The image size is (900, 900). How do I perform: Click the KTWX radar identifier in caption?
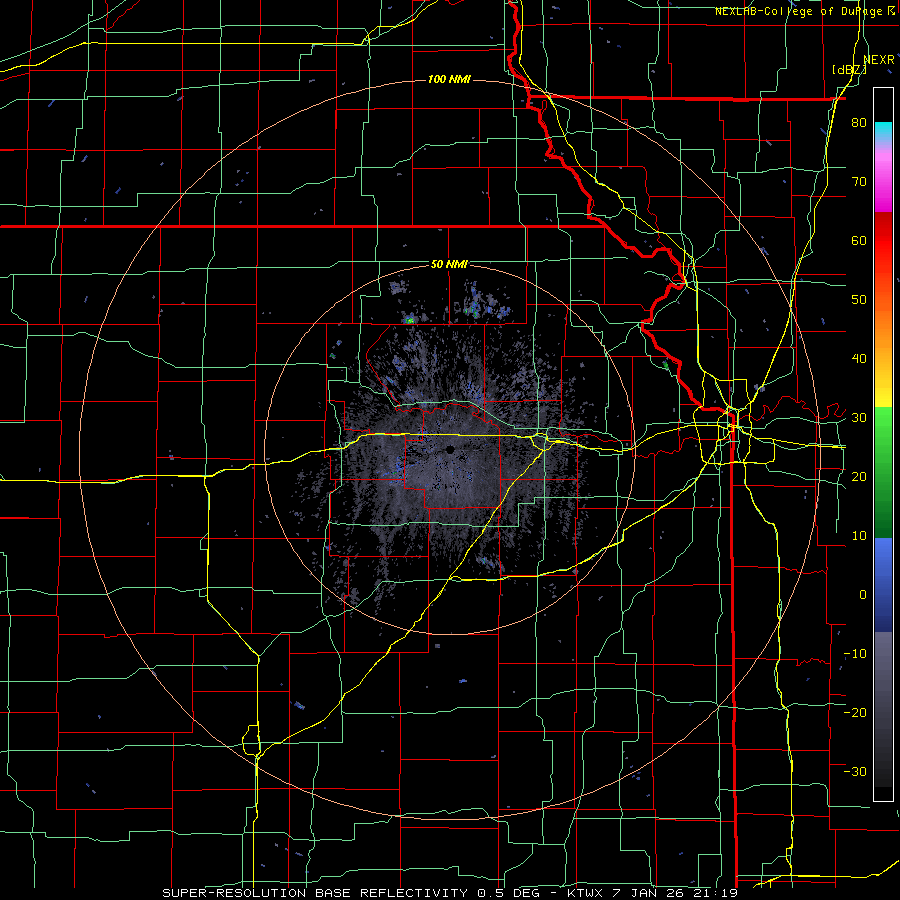[585, 893]
